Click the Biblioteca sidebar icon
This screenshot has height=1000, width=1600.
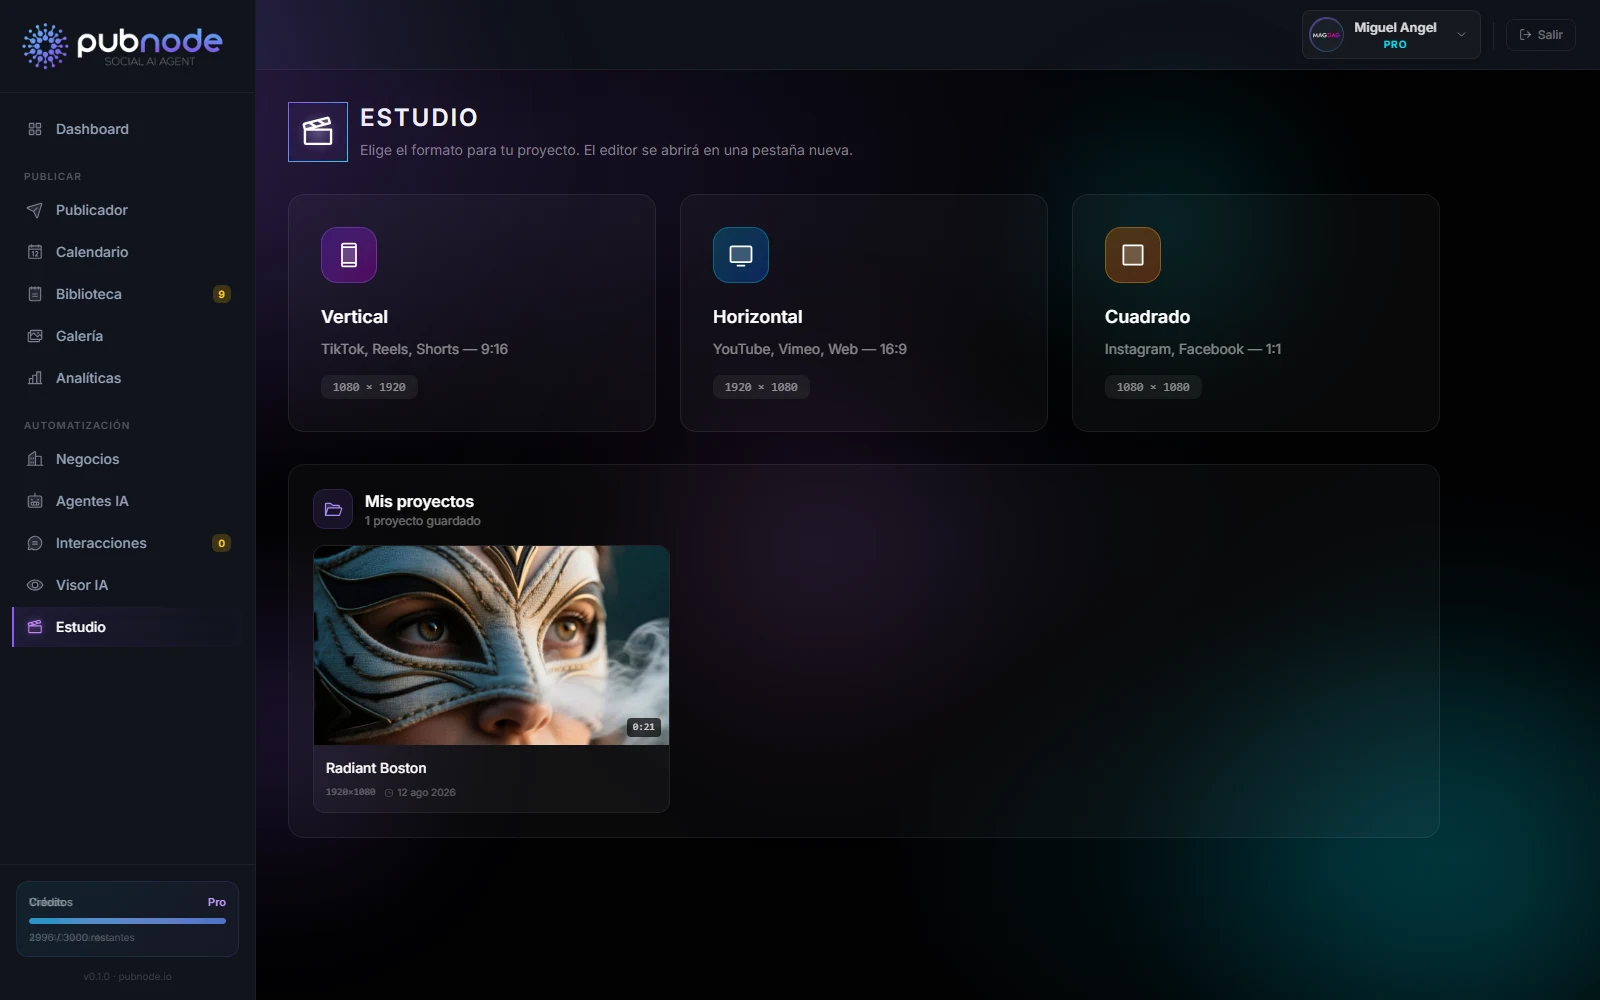tap(35, 294)
